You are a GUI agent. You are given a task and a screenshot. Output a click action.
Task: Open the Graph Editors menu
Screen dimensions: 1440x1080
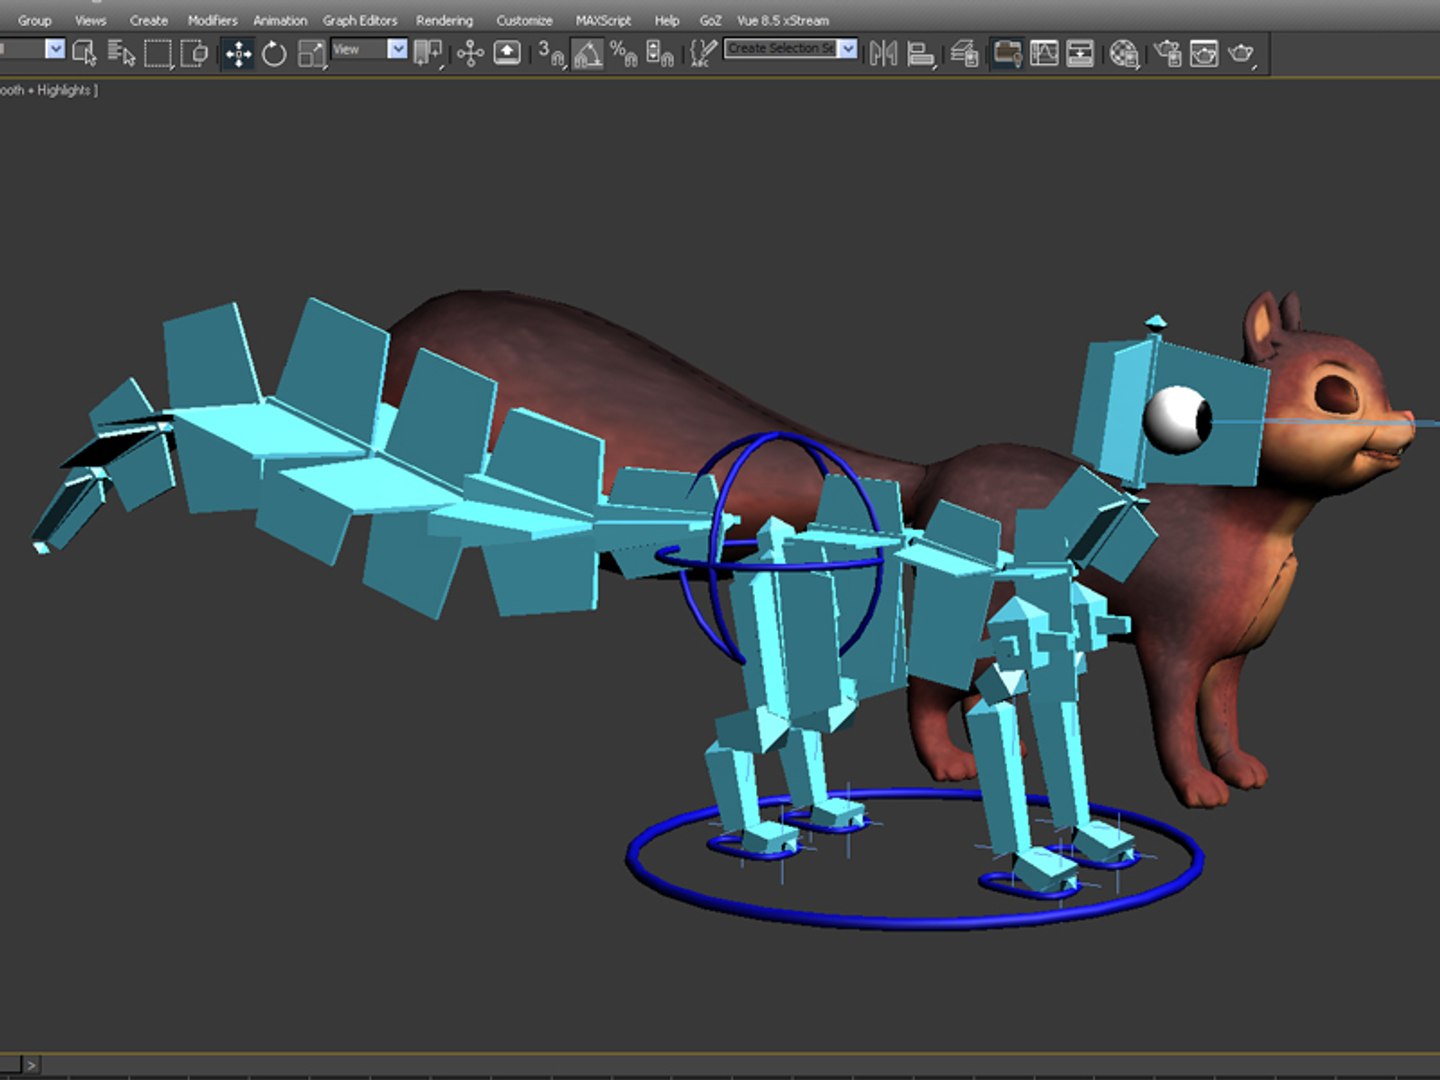click(x=360, y=20)
